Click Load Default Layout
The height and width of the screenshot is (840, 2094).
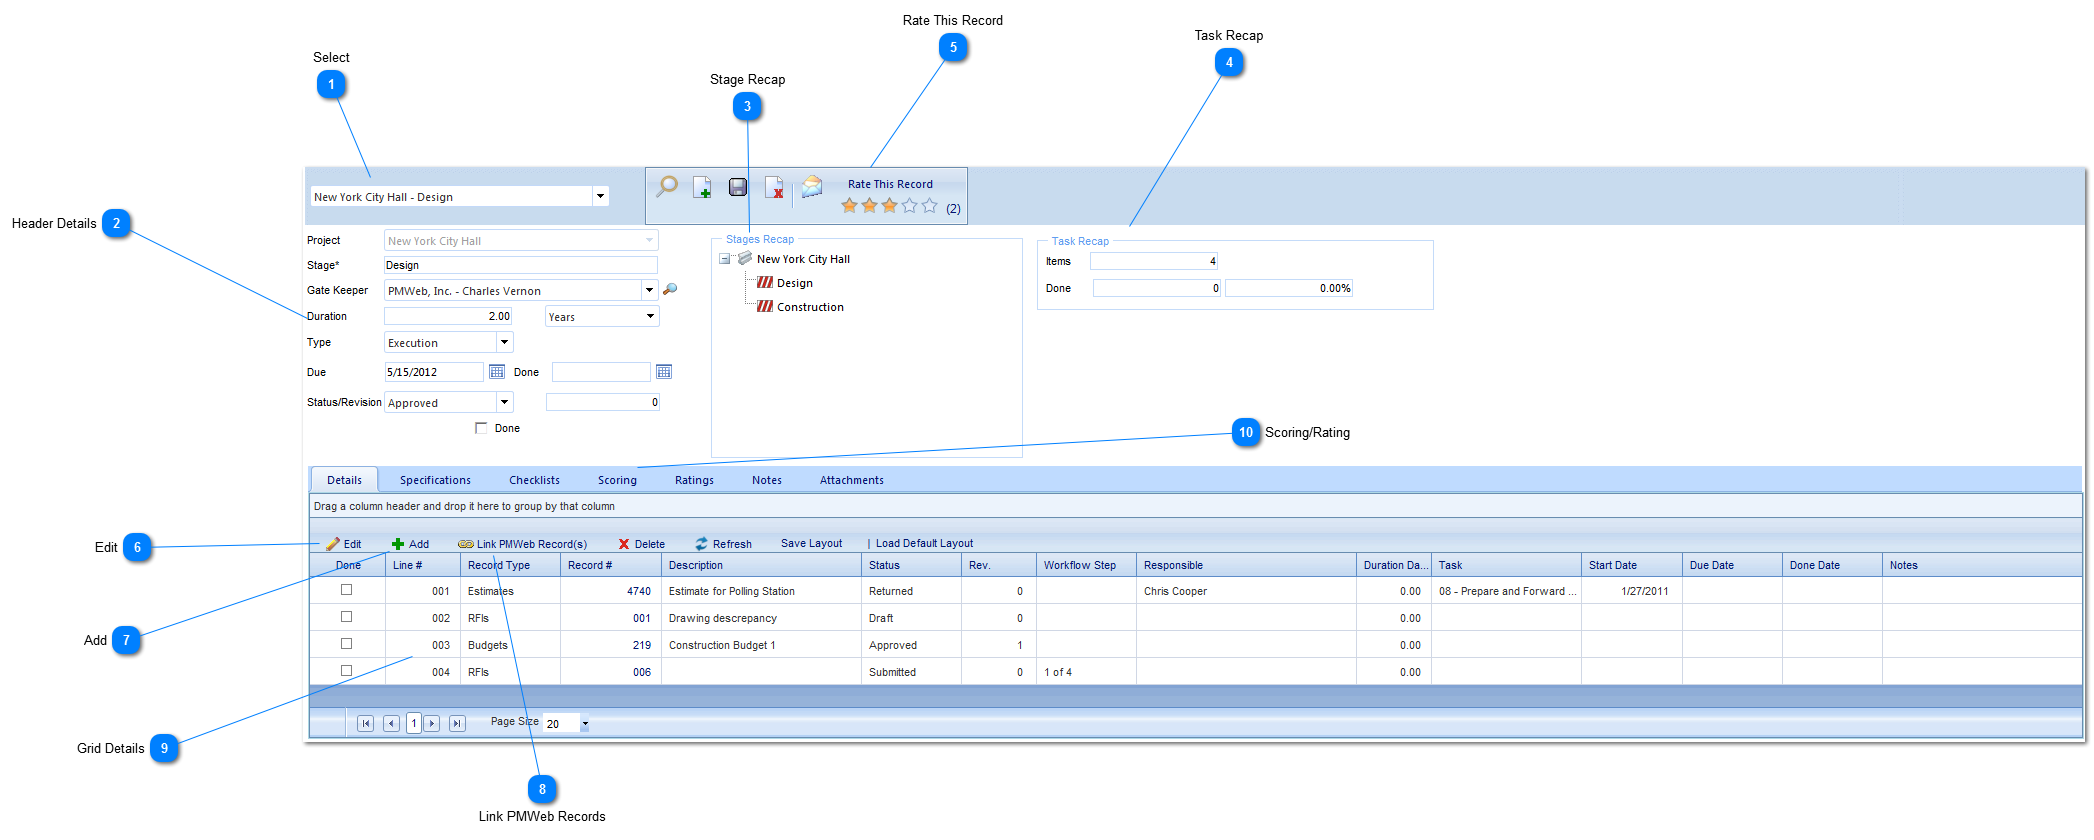(924, 544)
